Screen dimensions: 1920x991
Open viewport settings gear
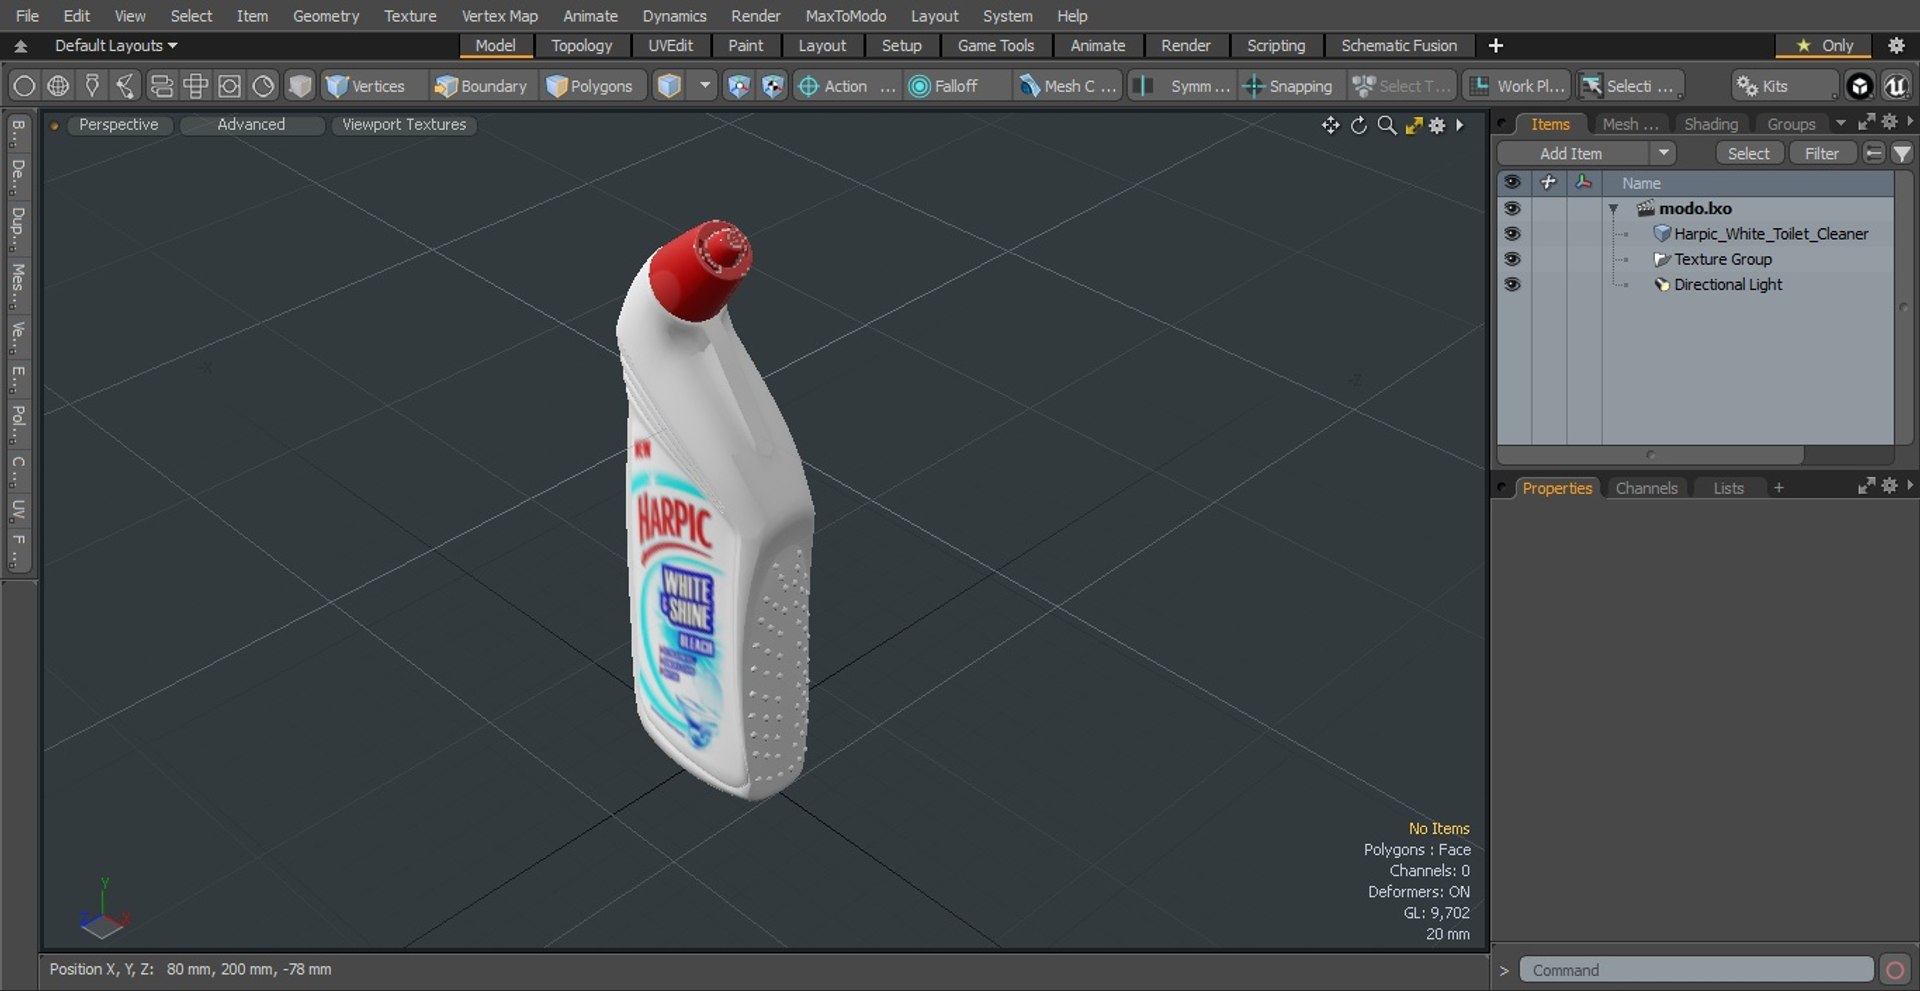coord(1437,125)
